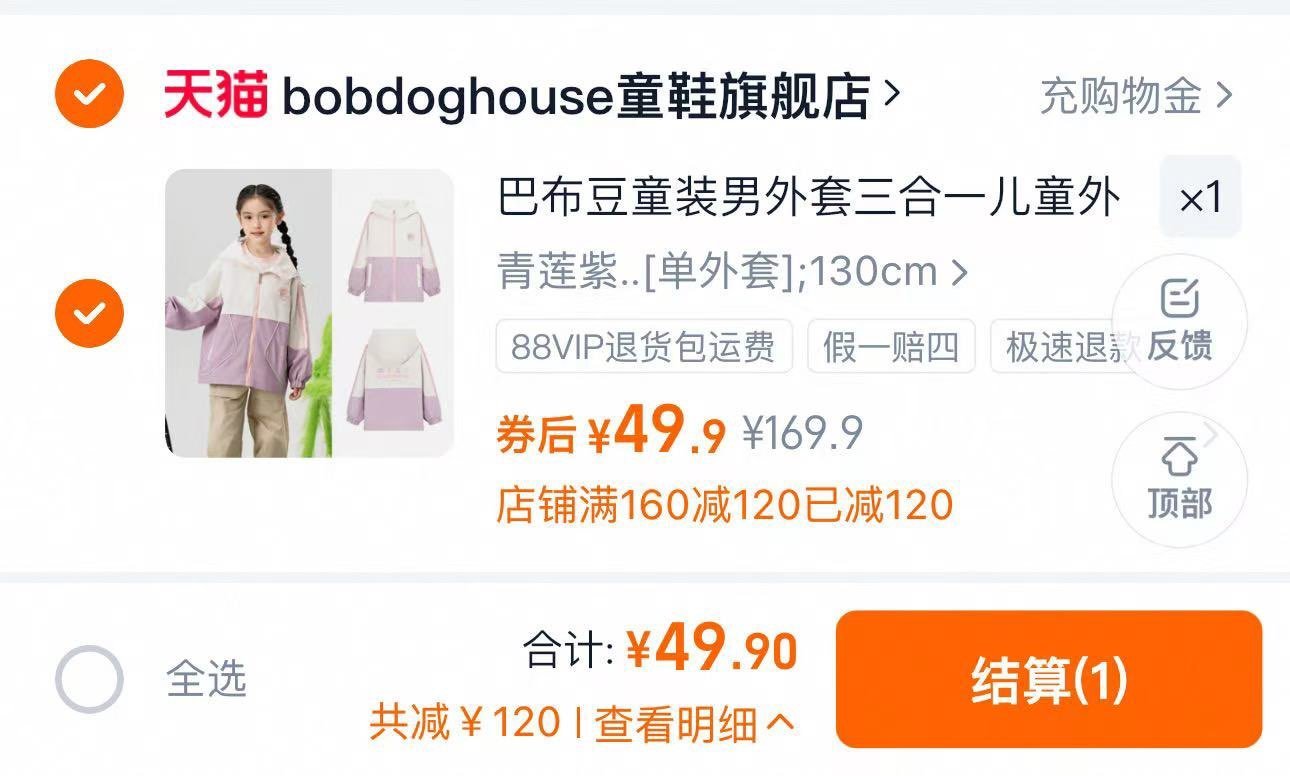Open the 天猫 Tmall logo badge
1290x776 pixels.
[x=215, y=95]
